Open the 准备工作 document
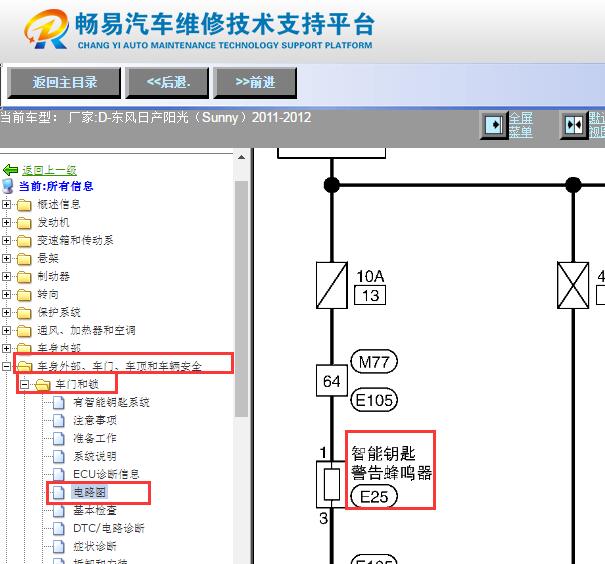The image size is (605, 564). tap(95, 438)
